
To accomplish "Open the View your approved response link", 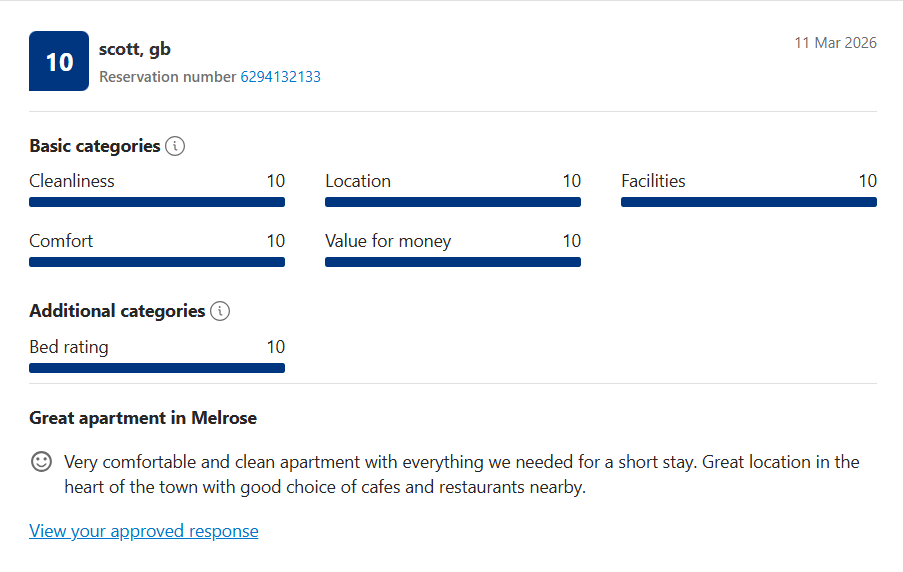I will click(x=144, y=531).
